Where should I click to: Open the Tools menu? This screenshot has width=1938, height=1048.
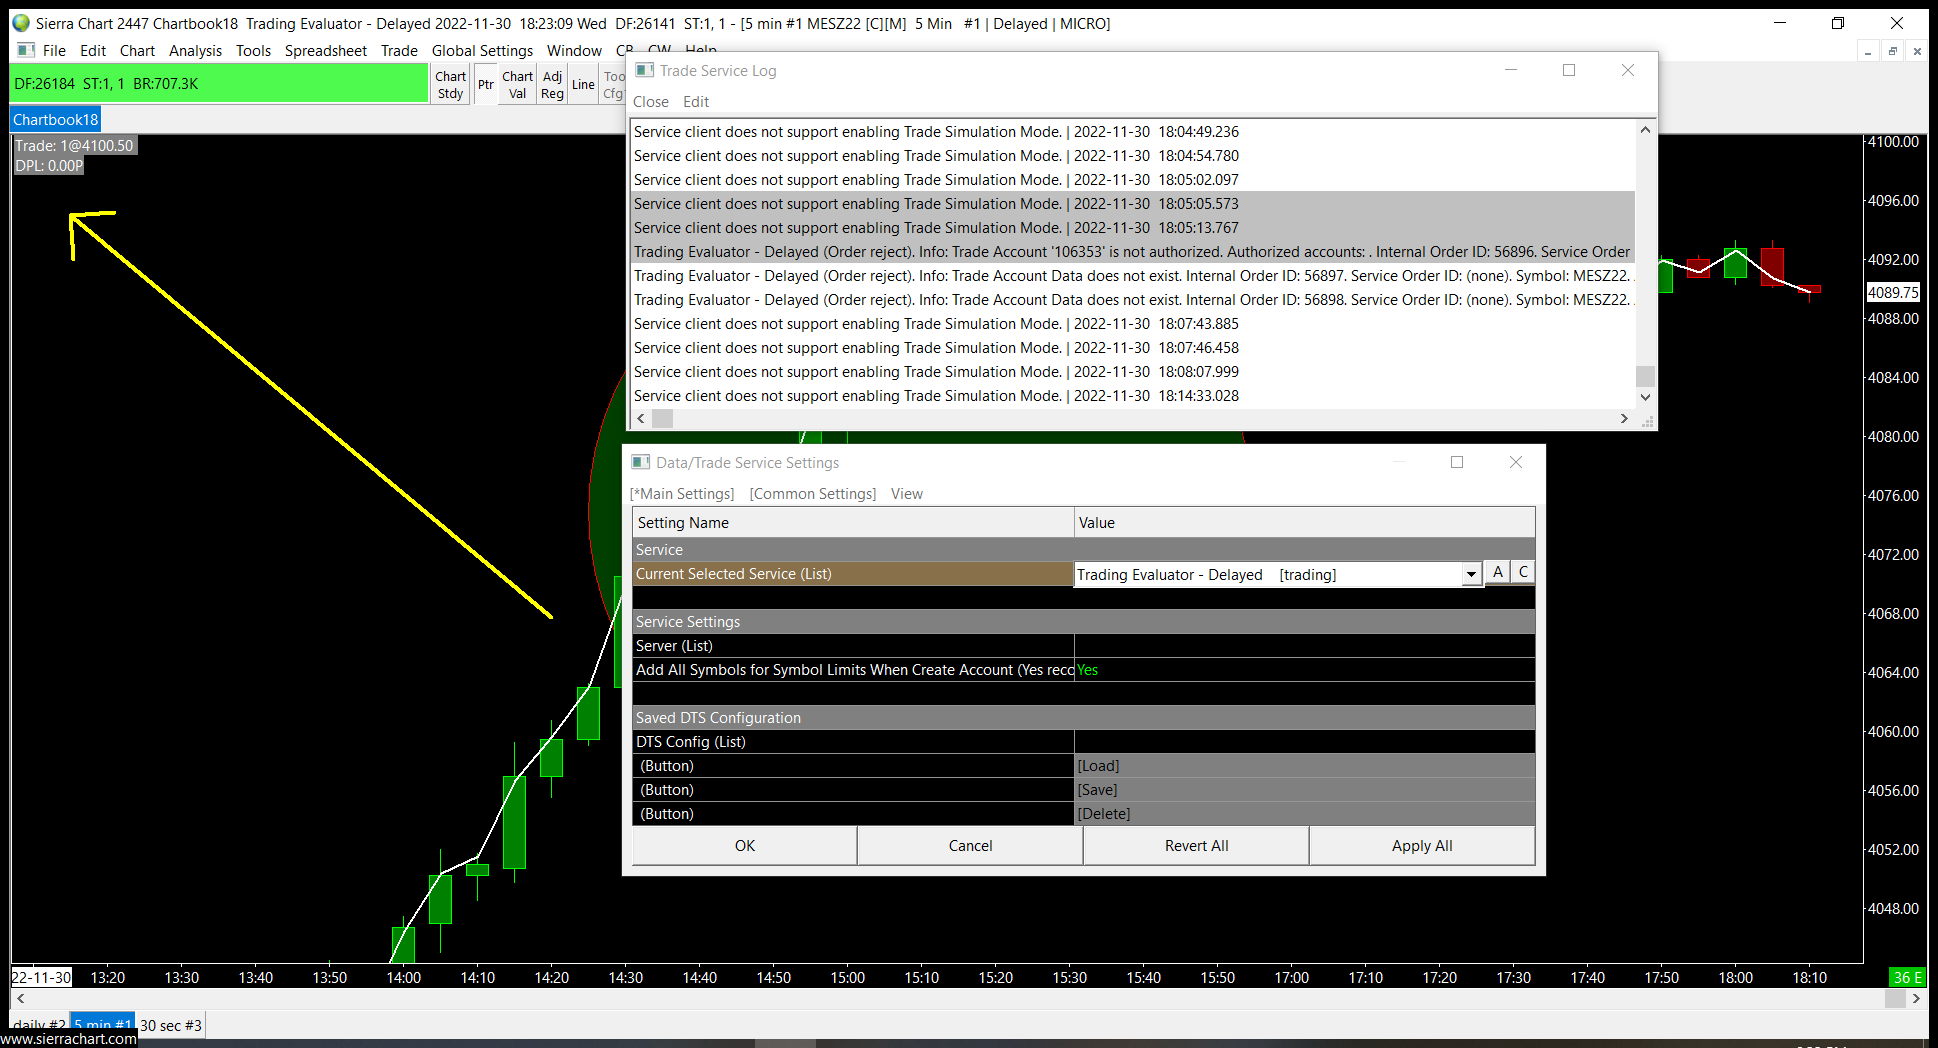point(253,51)
